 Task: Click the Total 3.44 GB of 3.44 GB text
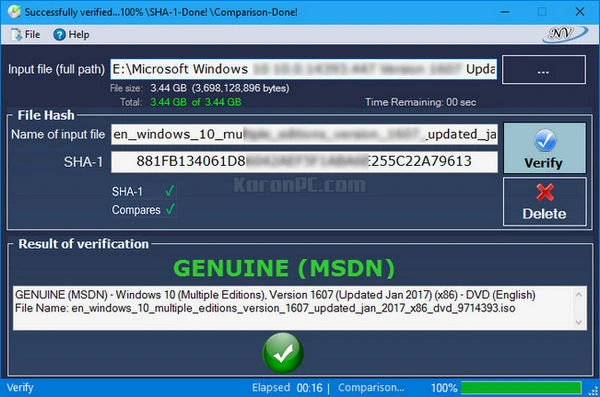pyautogui.click(x=181, y=102)
